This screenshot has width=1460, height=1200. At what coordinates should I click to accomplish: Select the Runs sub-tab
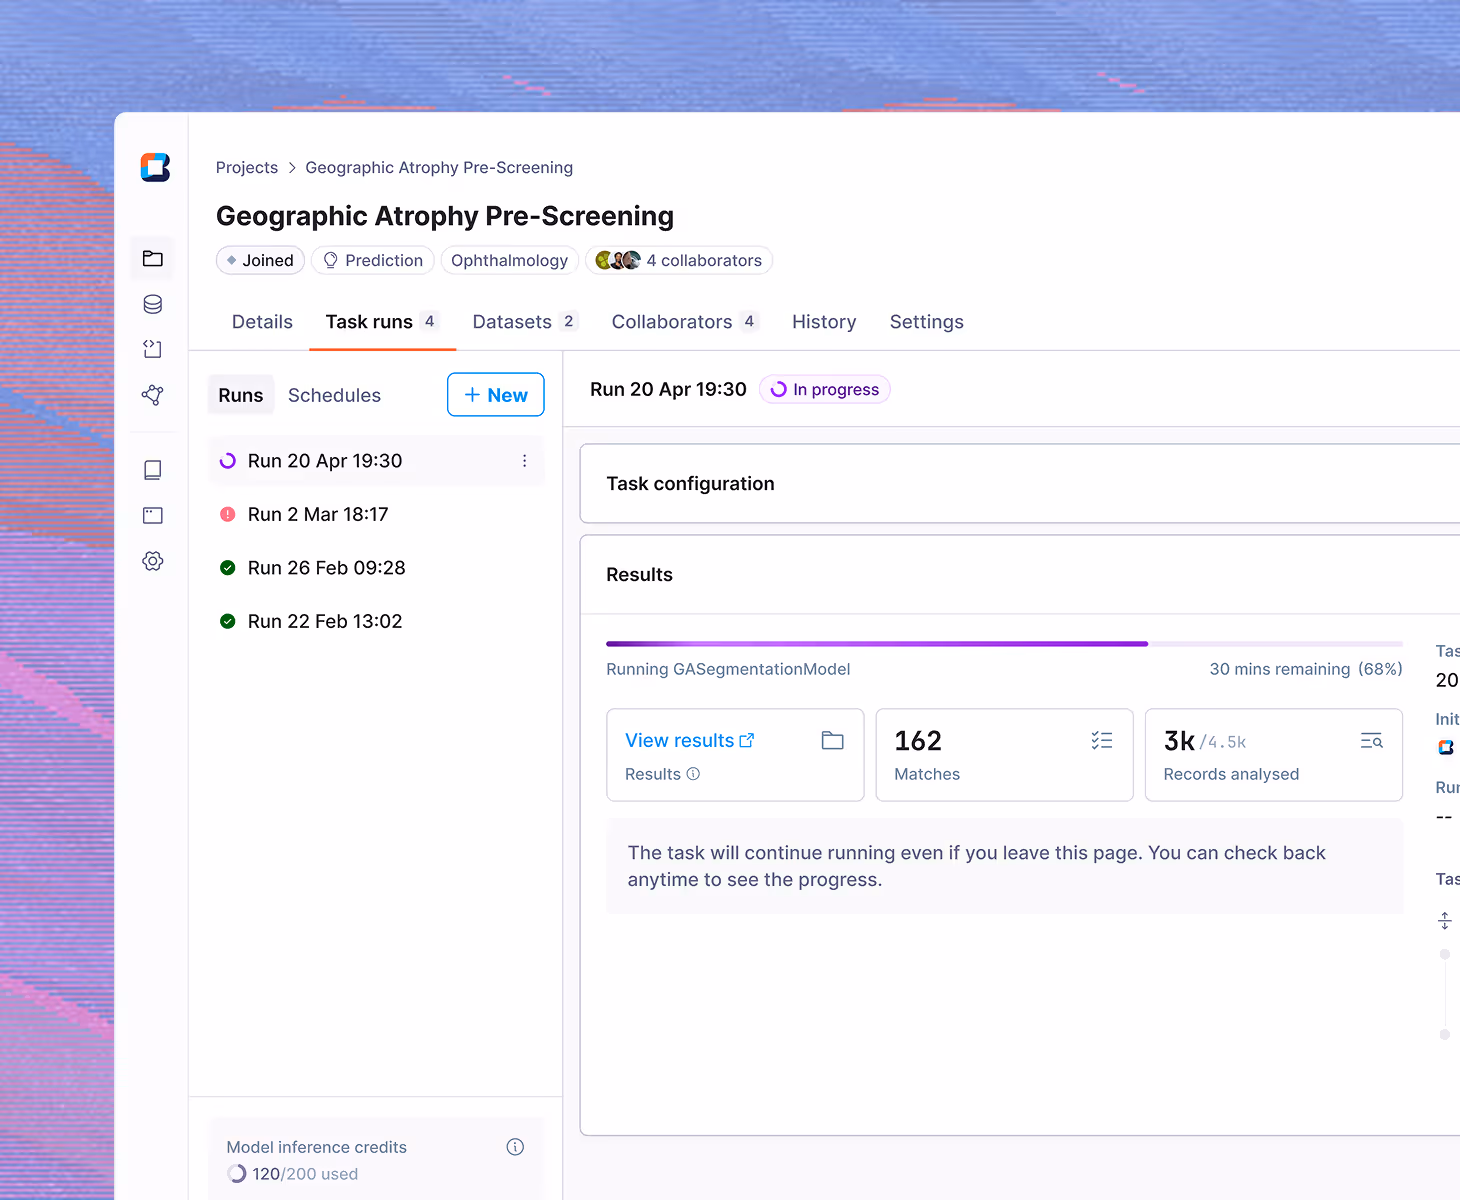point(241,395)
